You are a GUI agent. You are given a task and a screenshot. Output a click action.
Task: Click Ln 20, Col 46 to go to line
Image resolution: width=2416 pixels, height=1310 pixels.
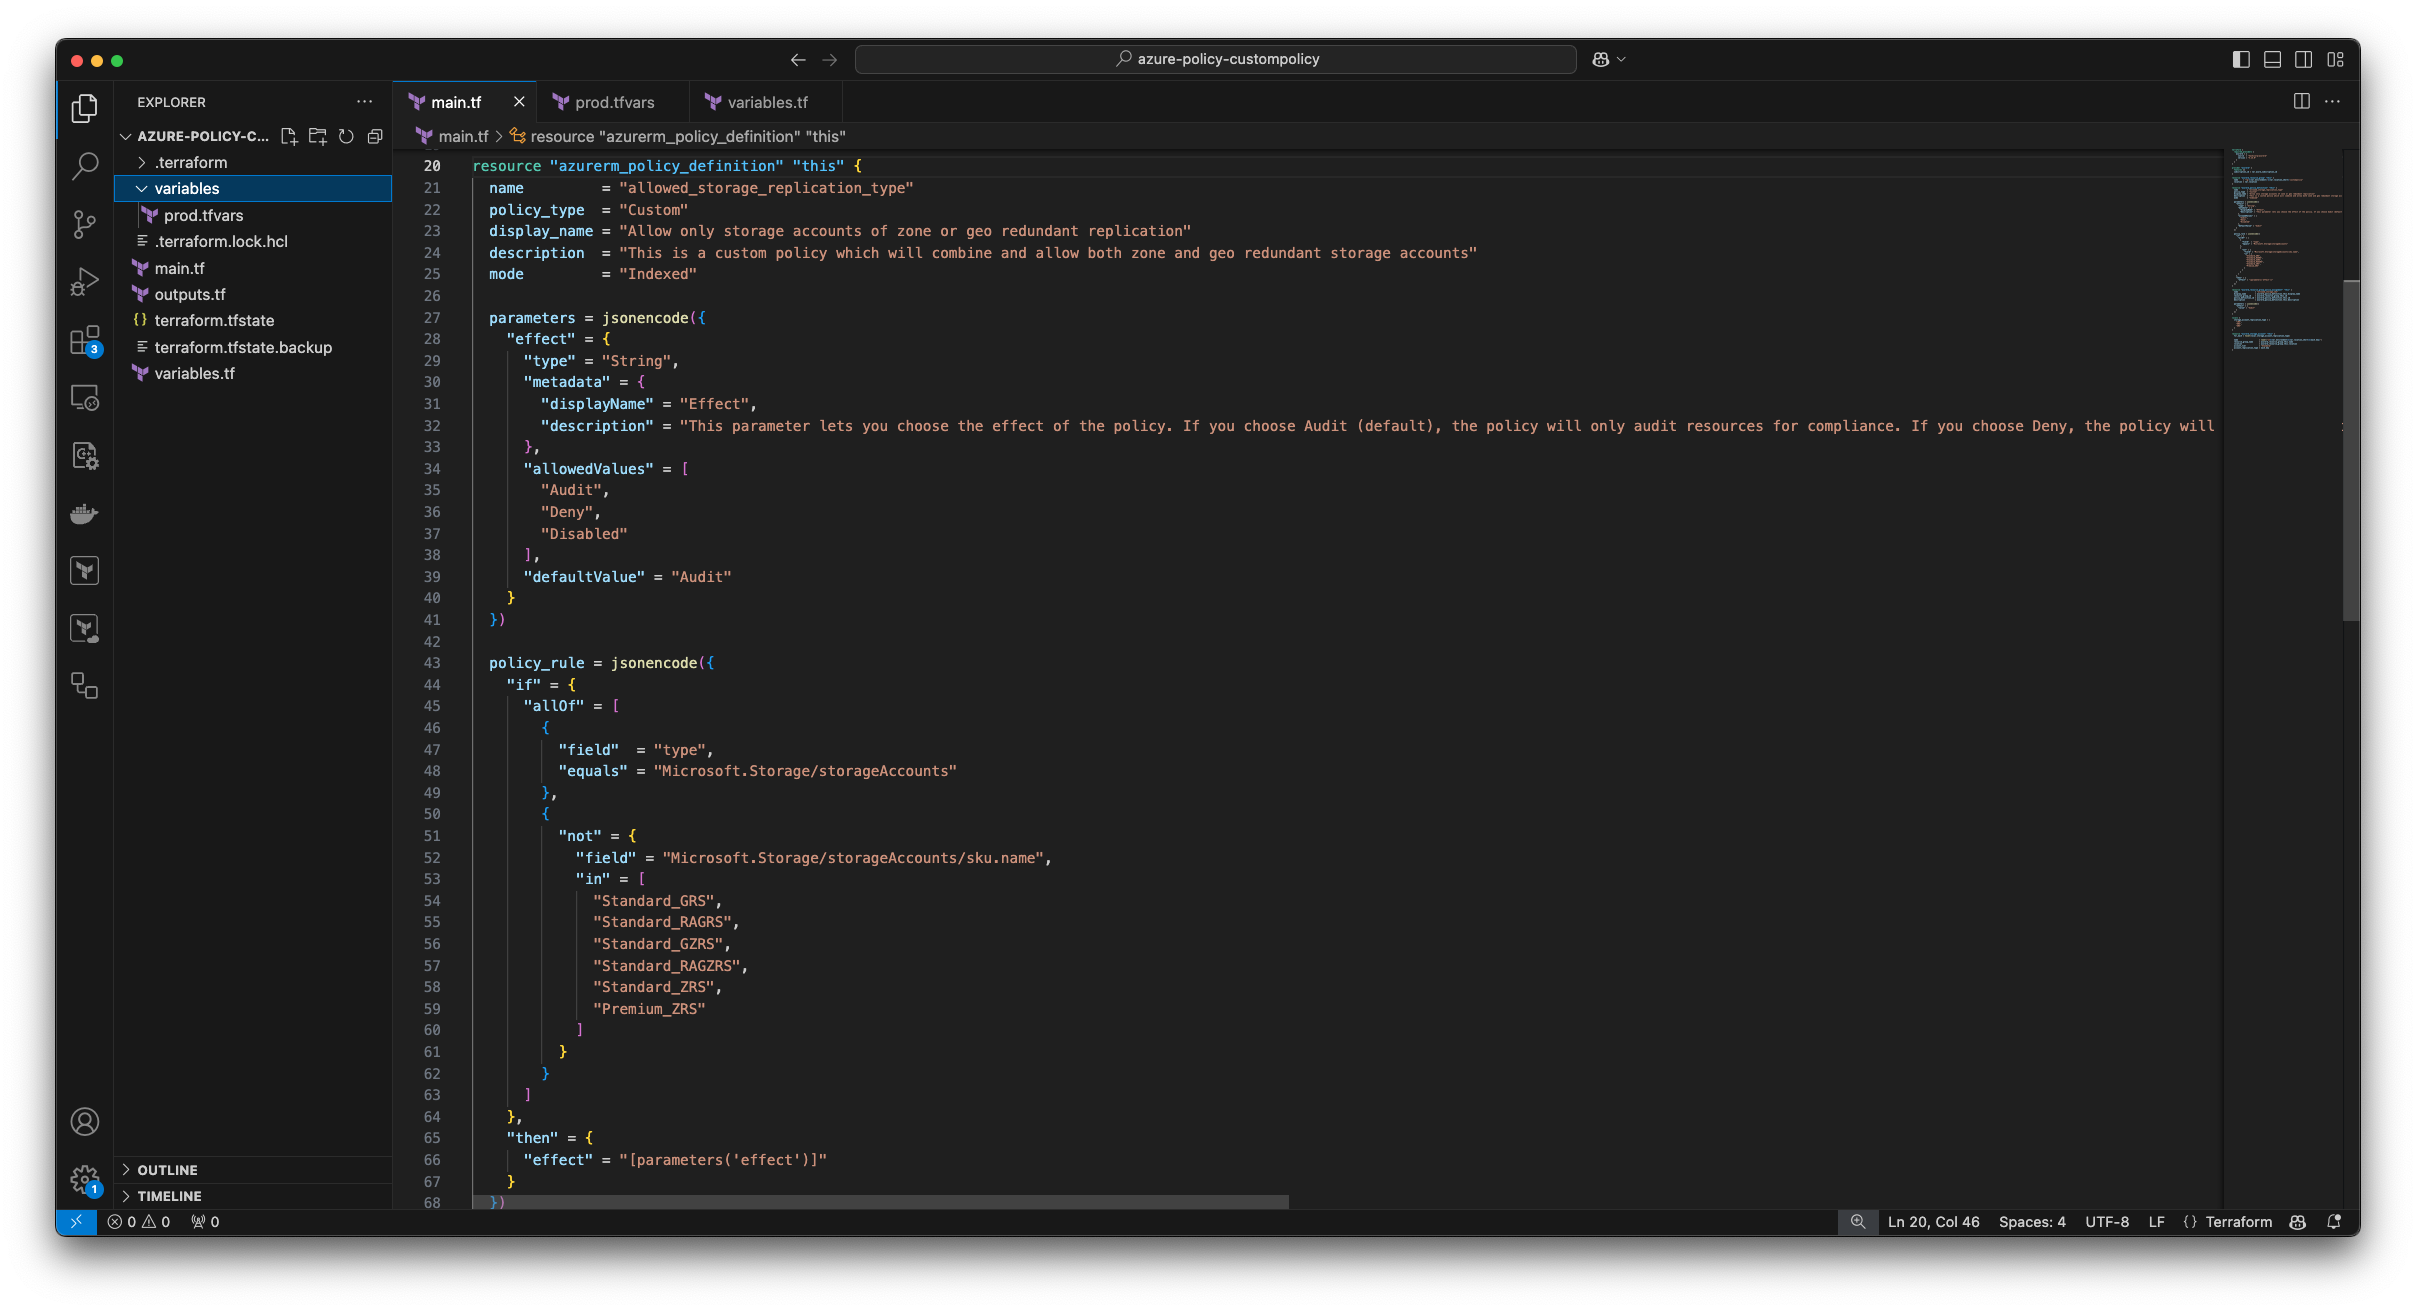click(x=1932, y=1222)
